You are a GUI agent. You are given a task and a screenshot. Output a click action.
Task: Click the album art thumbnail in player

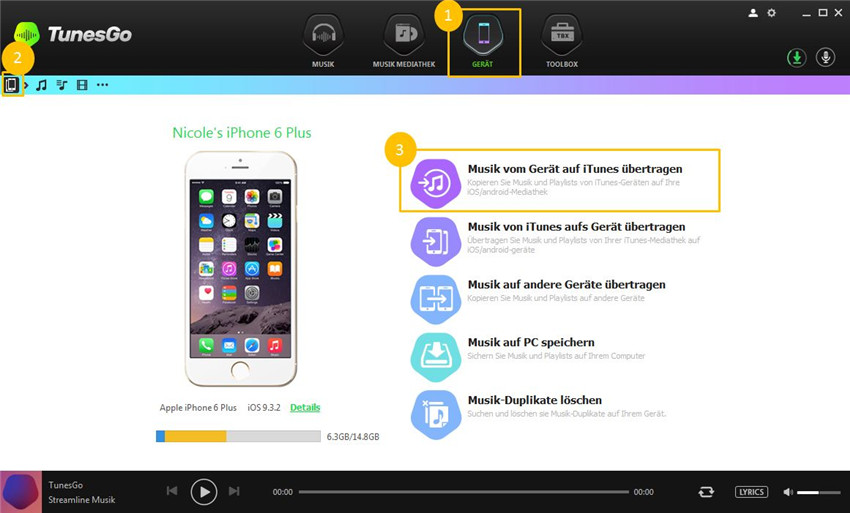21,492
